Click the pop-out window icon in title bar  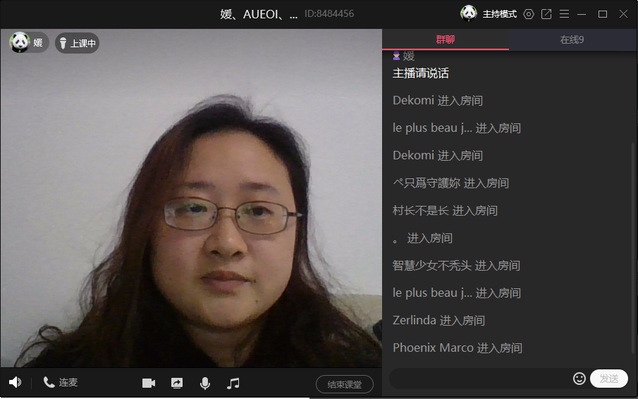(x=546, y=14)
